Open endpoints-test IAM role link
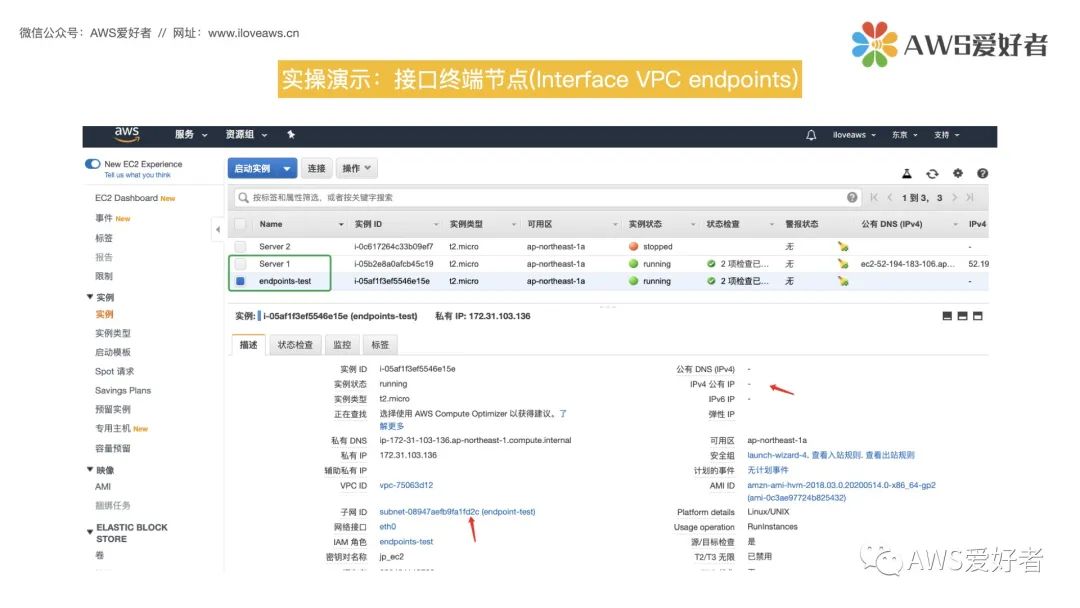The image size is (1080, 608). [406, 542]
